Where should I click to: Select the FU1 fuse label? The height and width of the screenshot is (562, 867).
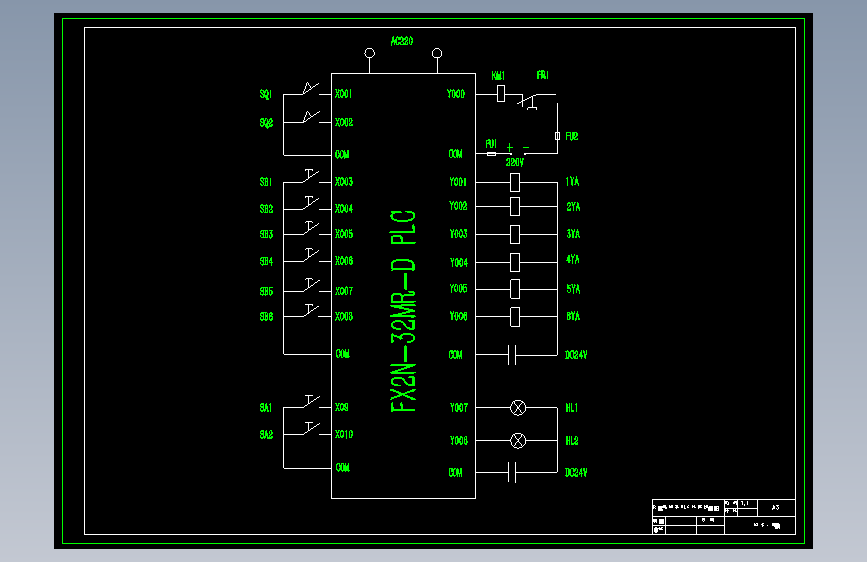click(491, 144)
